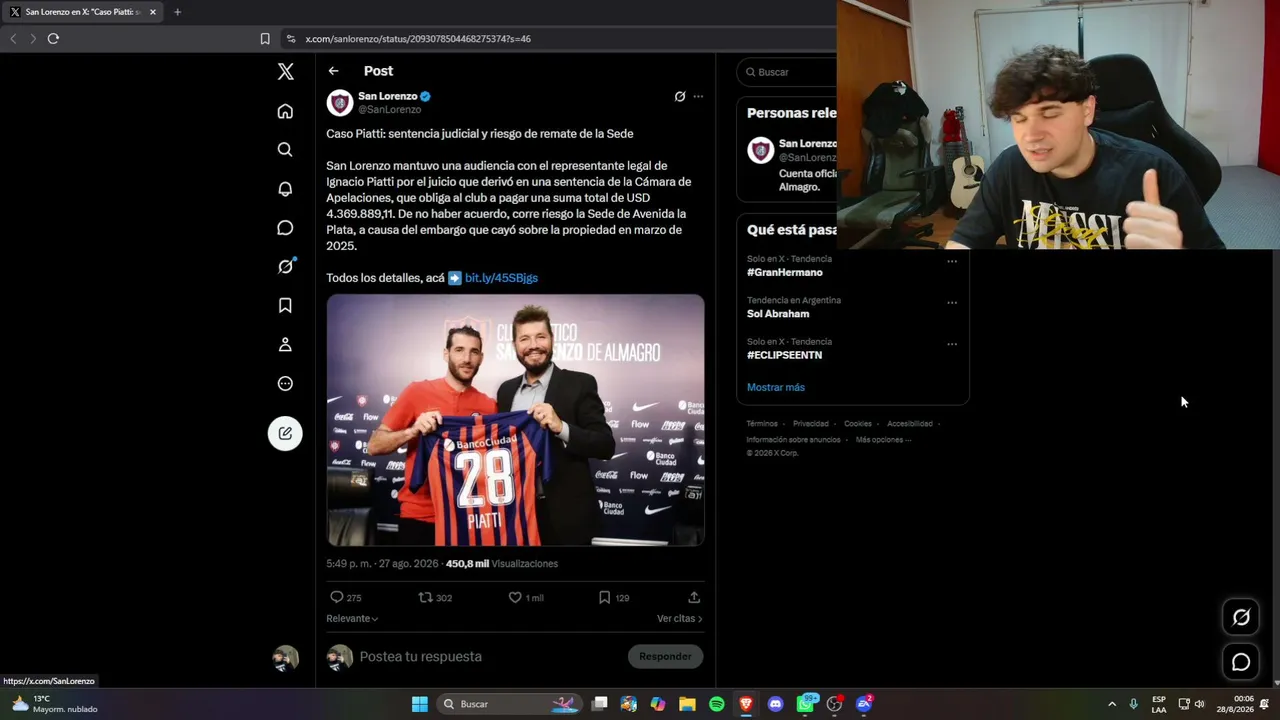Reload the page with the browser refresh button
This screenshot has width=1280, height=720.
tap(53, 39)
